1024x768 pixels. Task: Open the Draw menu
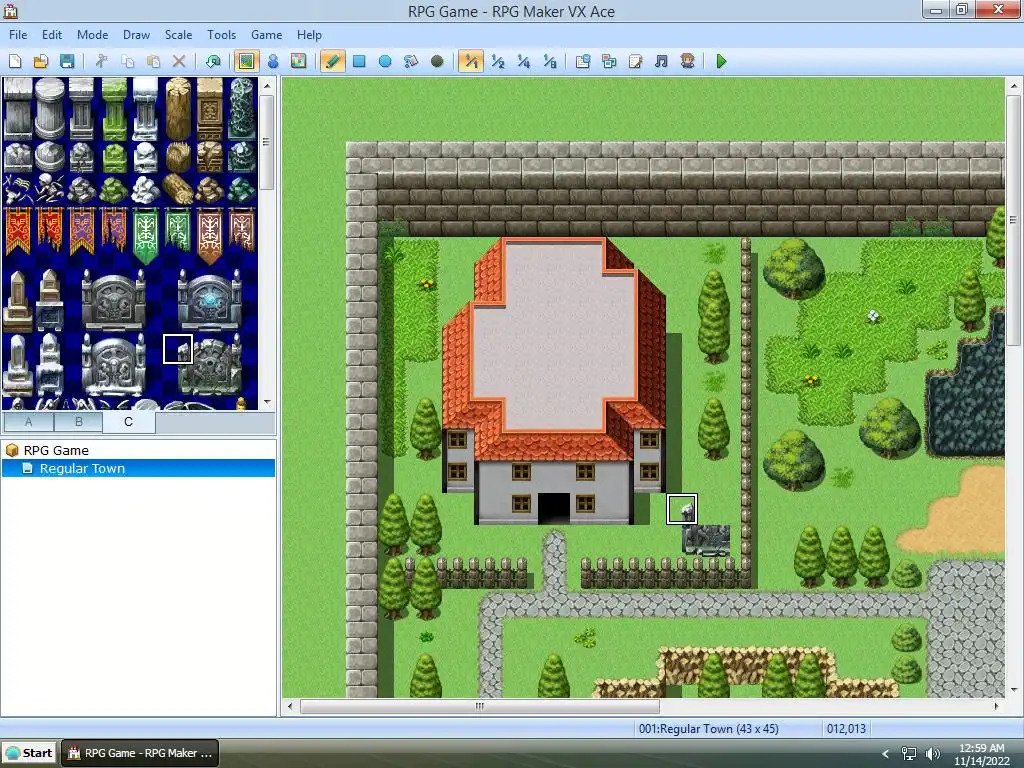coord(136,35)
